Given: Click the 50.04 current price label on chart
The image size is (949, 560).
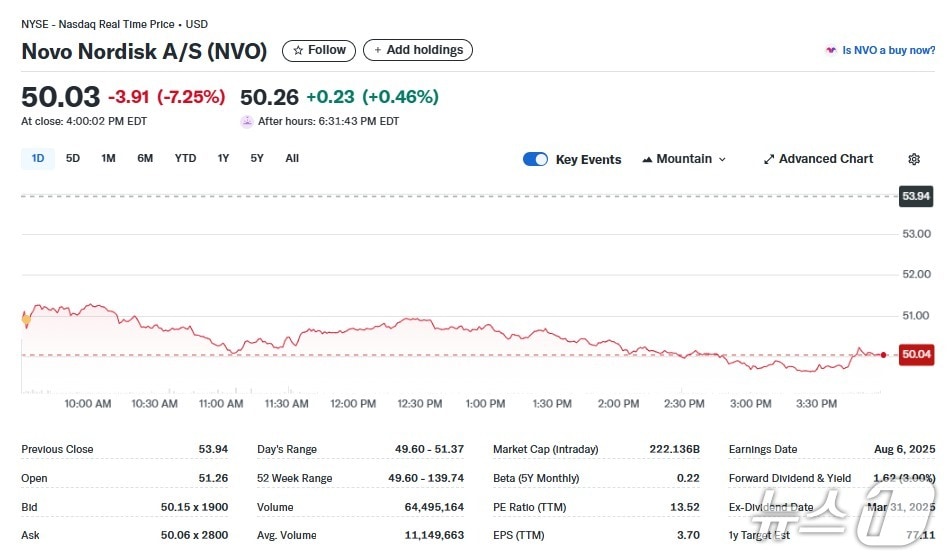Looking at the screenshot, I should pyautogui.click(x=916, y=354).
